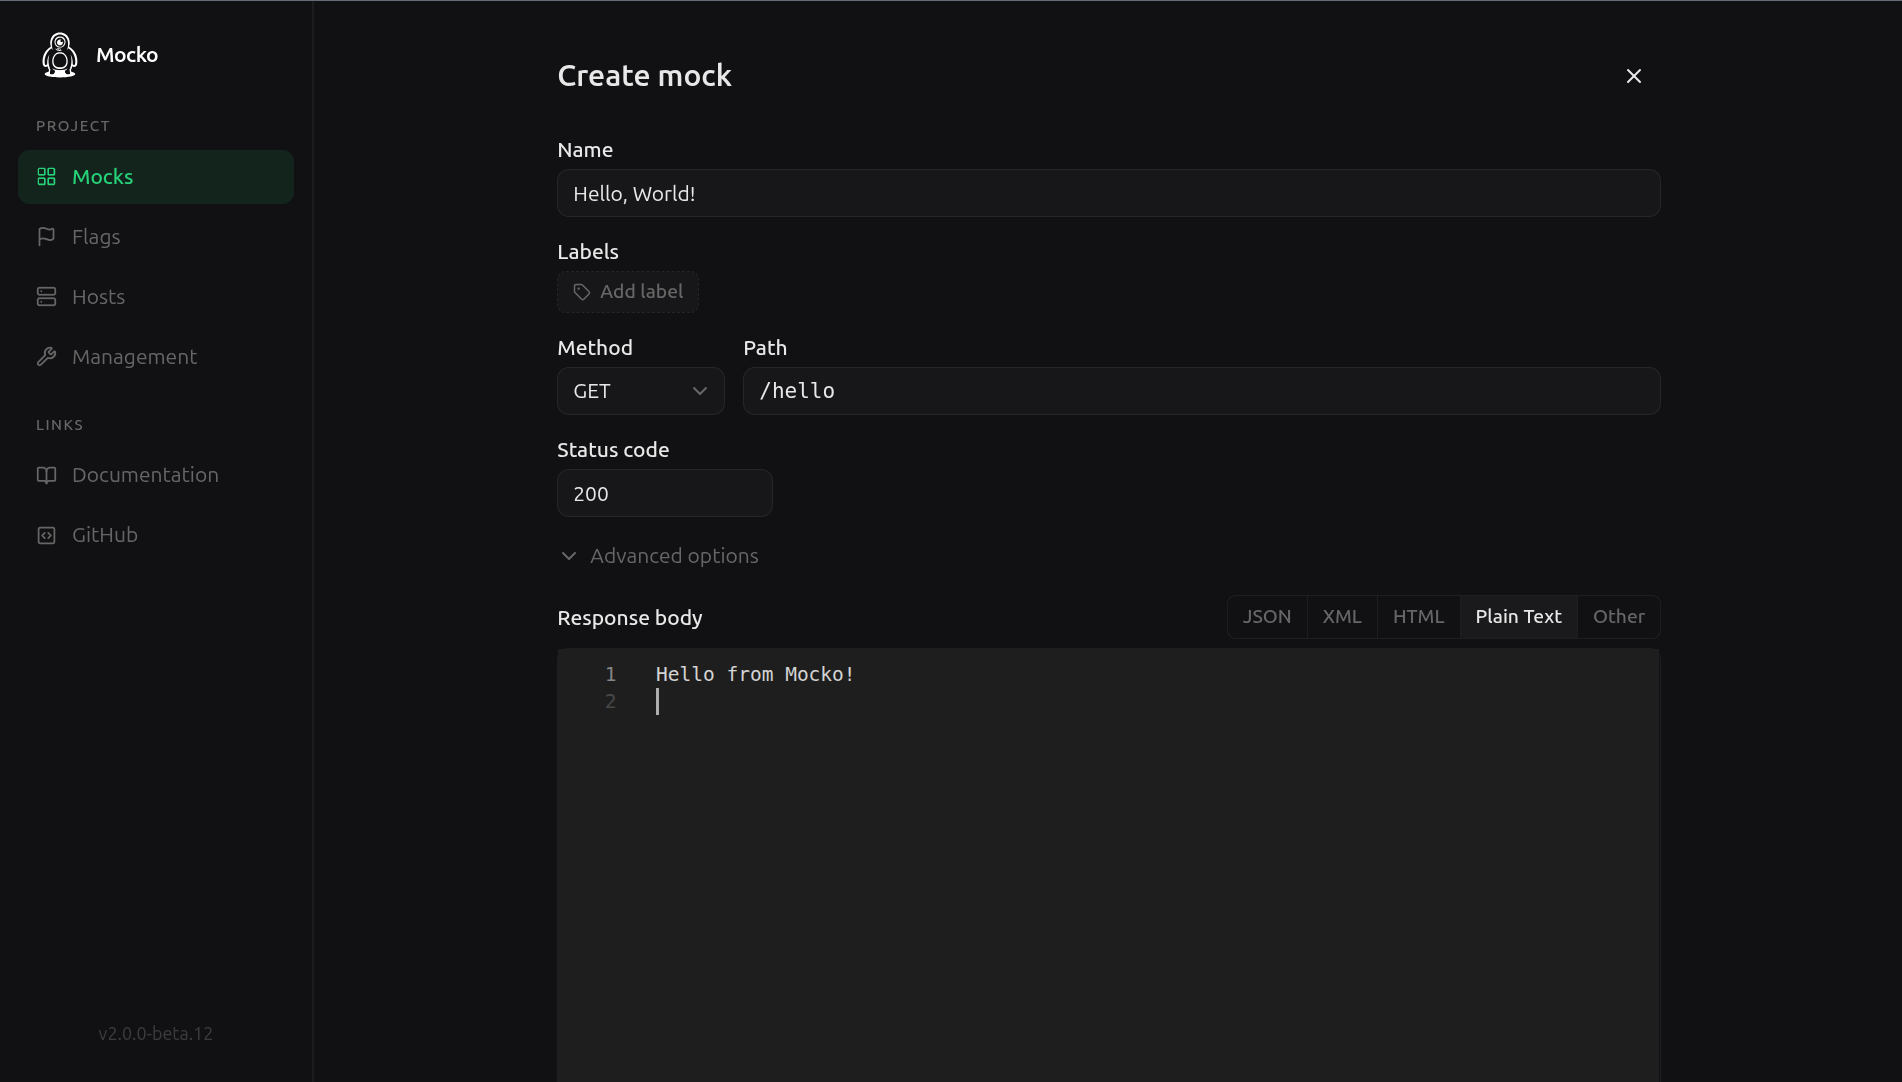
Task: Click the Status code field 200
Action: coord(665,493)
